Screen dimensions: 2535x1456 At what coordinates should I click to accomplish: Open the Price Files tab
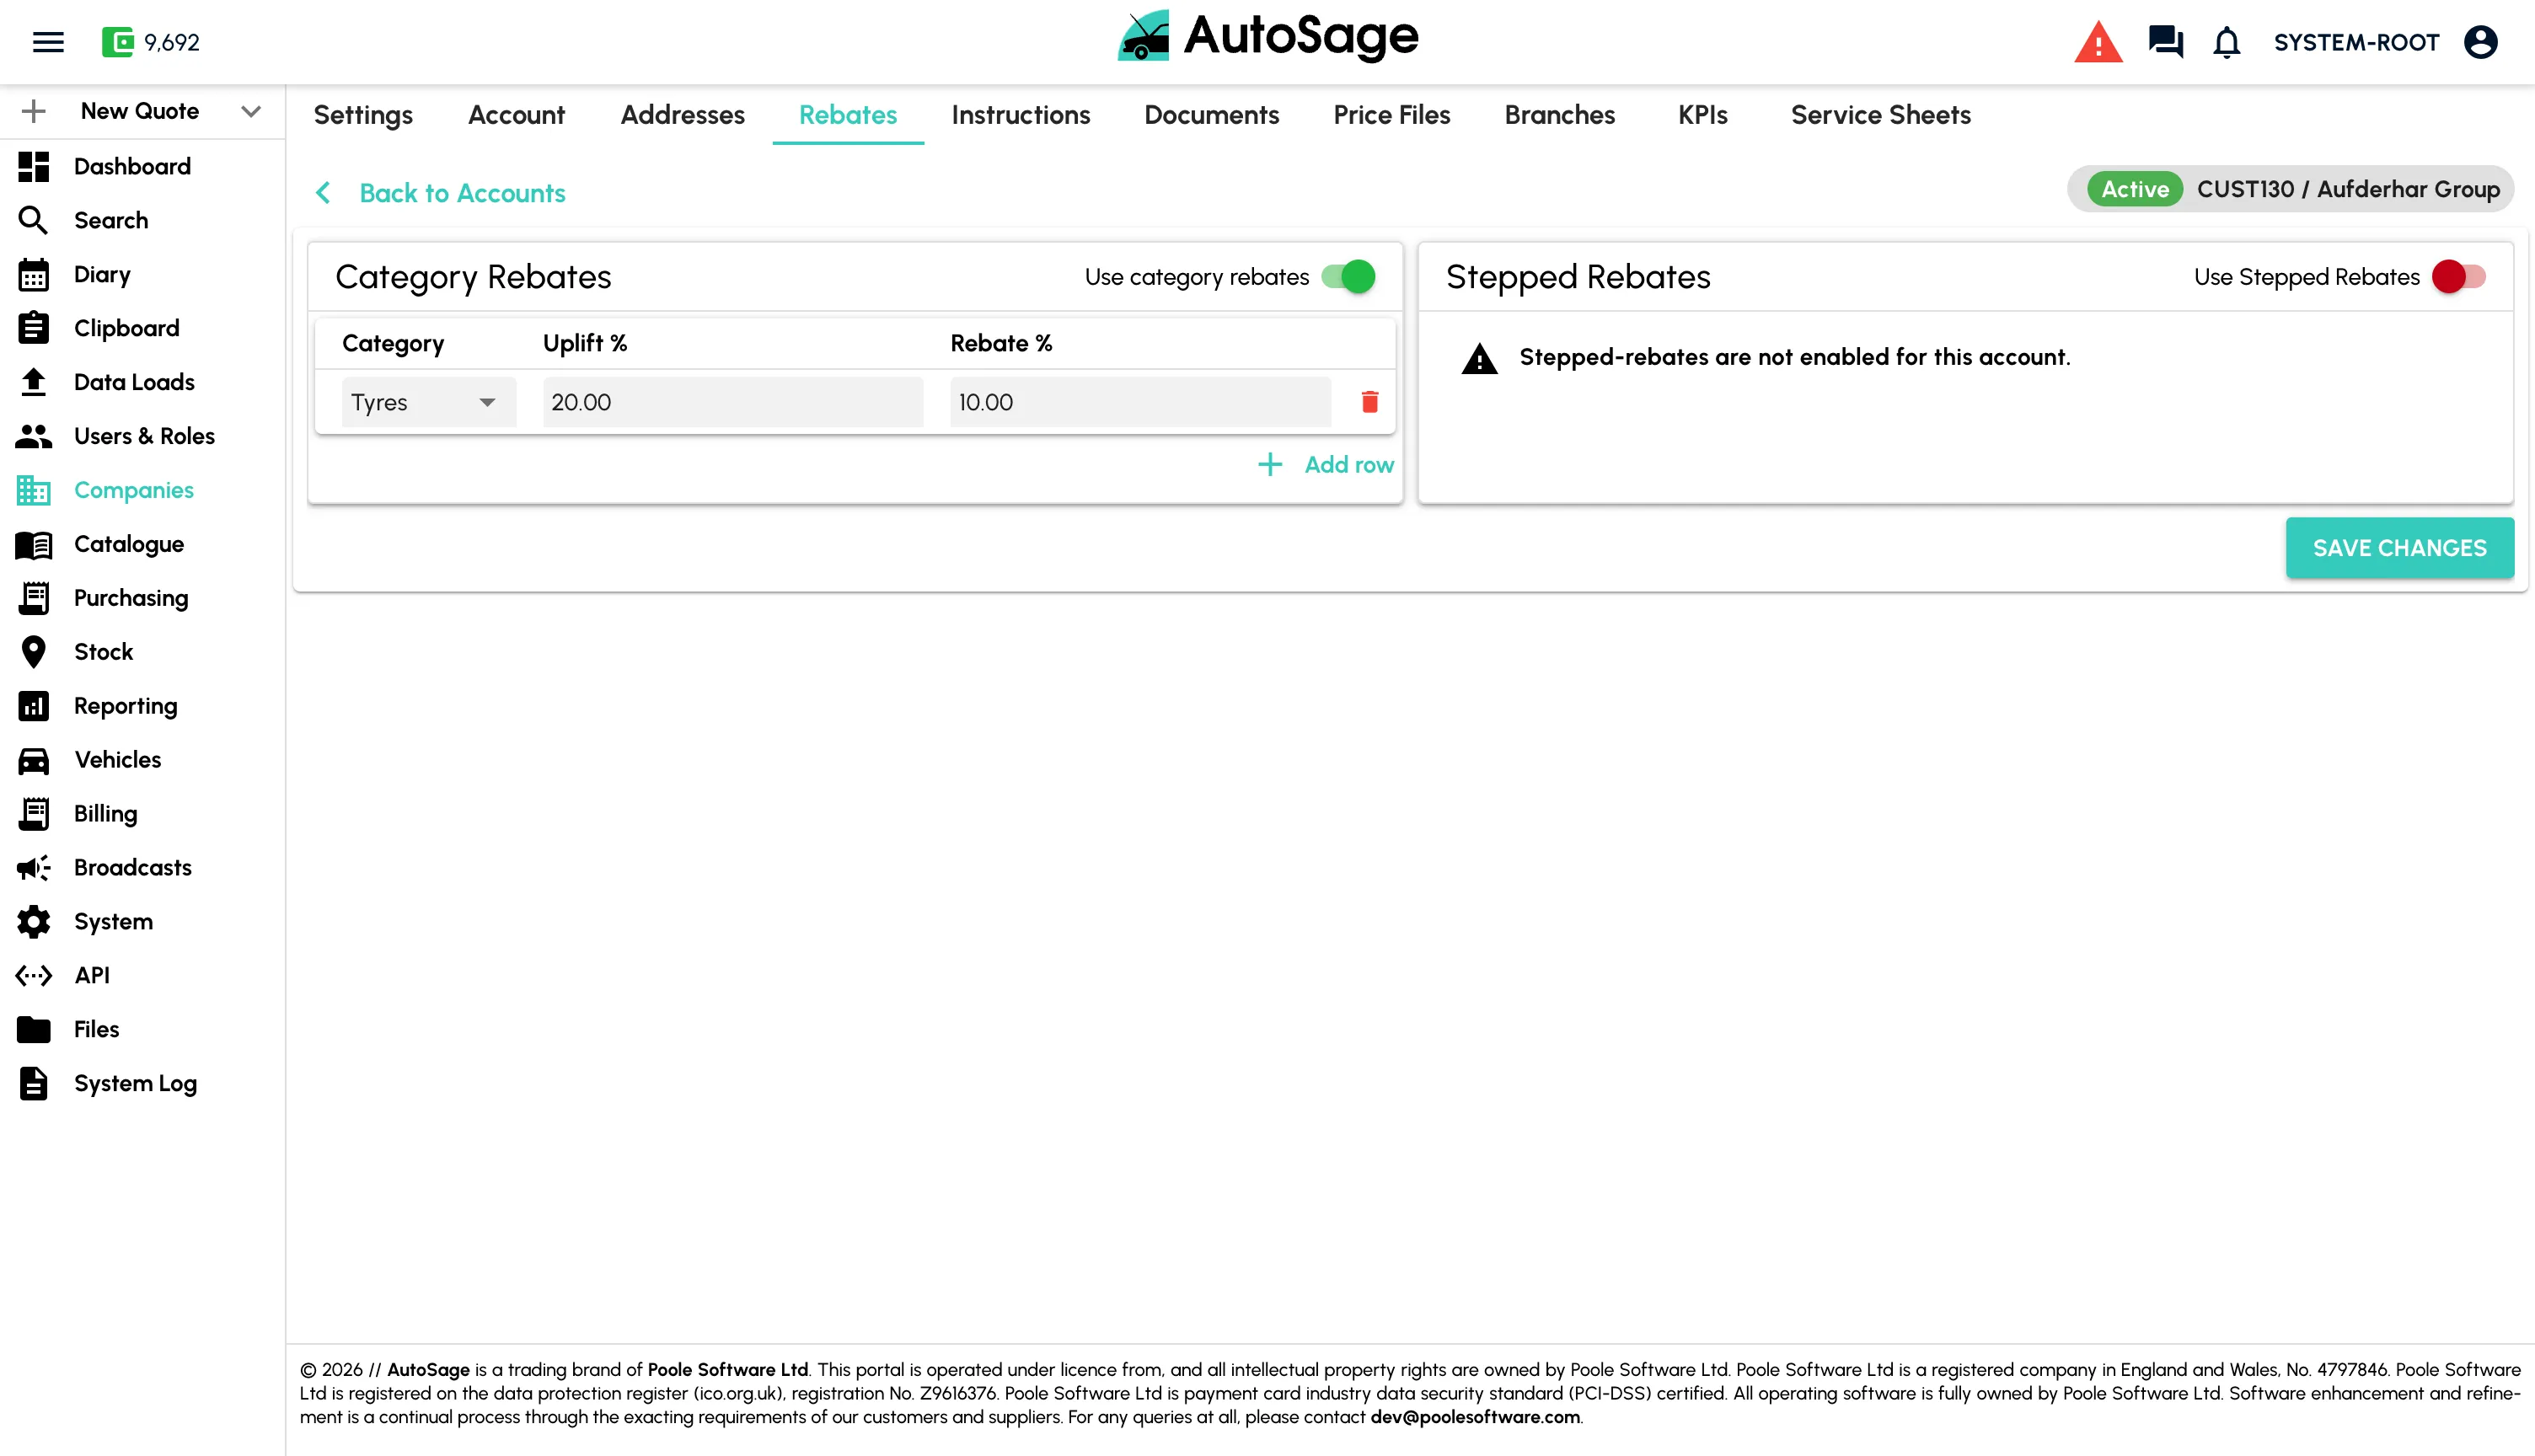tap(1391, 115)
